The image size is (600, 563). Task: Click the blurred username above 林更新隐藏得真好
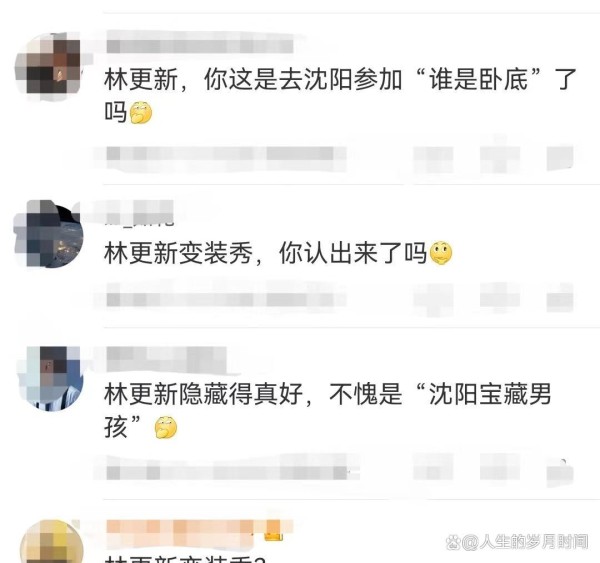166,359
